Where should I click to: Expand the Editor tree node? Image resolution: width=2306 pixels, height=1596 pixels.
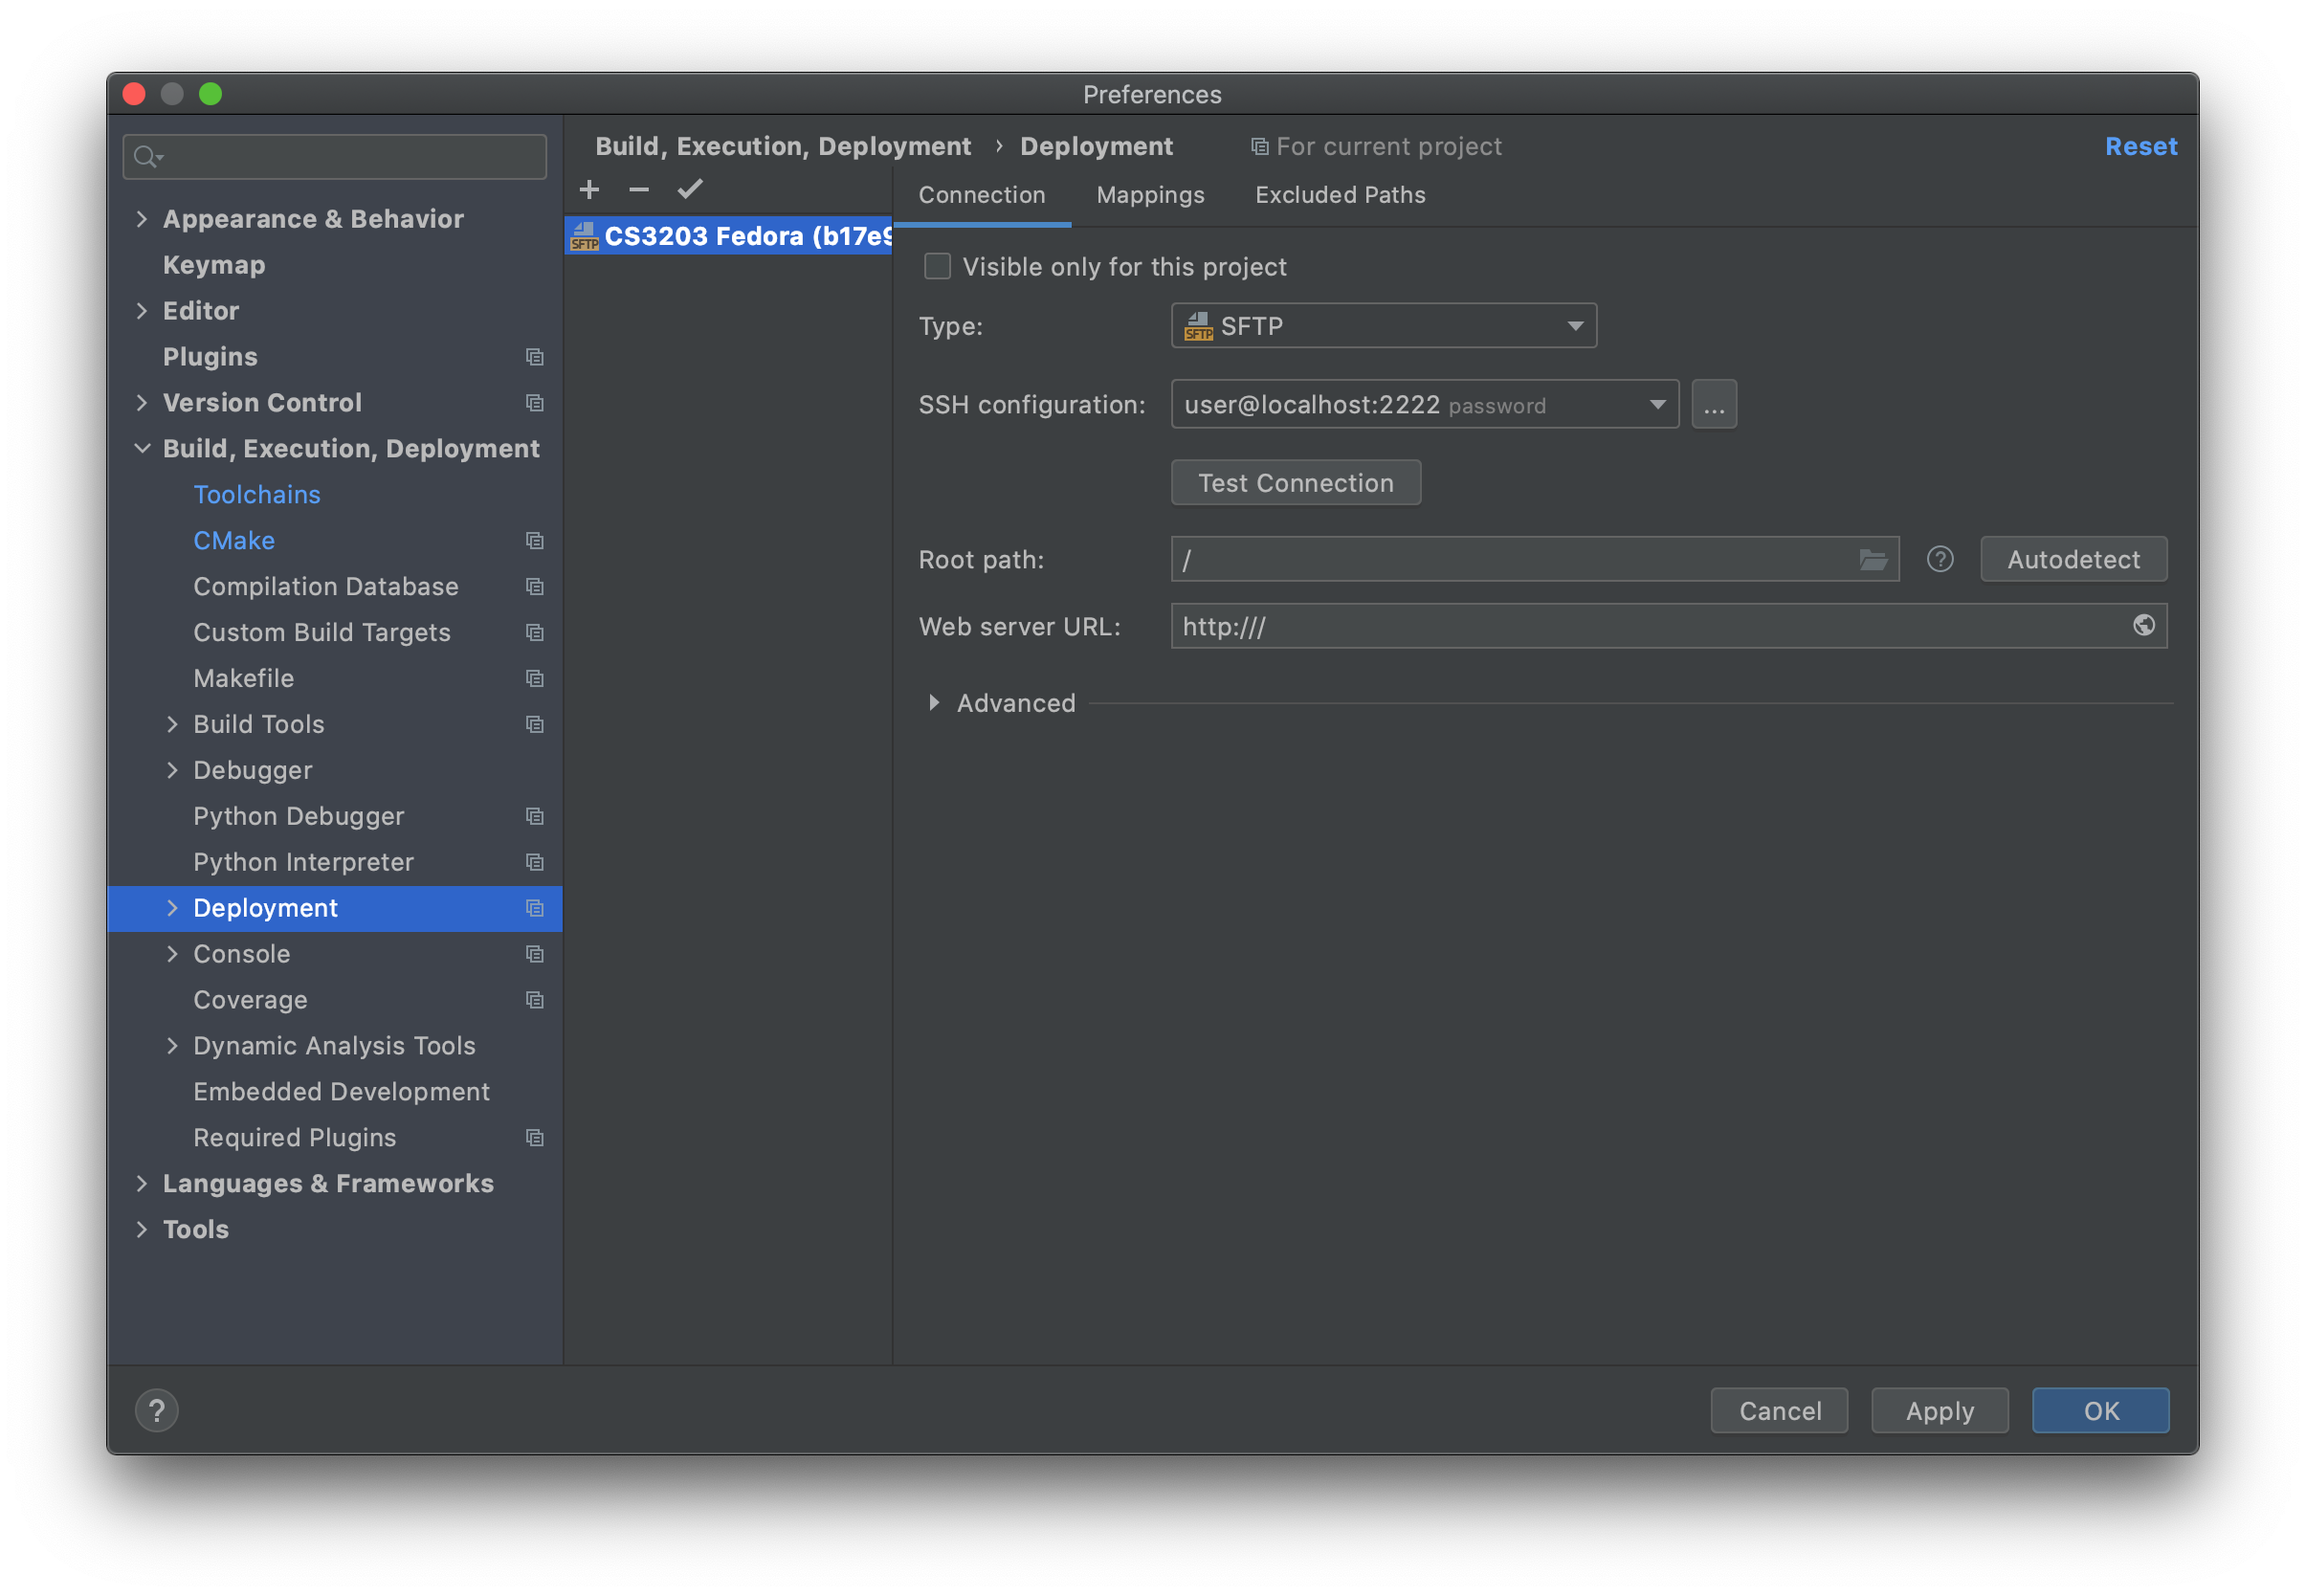point(142,311)
